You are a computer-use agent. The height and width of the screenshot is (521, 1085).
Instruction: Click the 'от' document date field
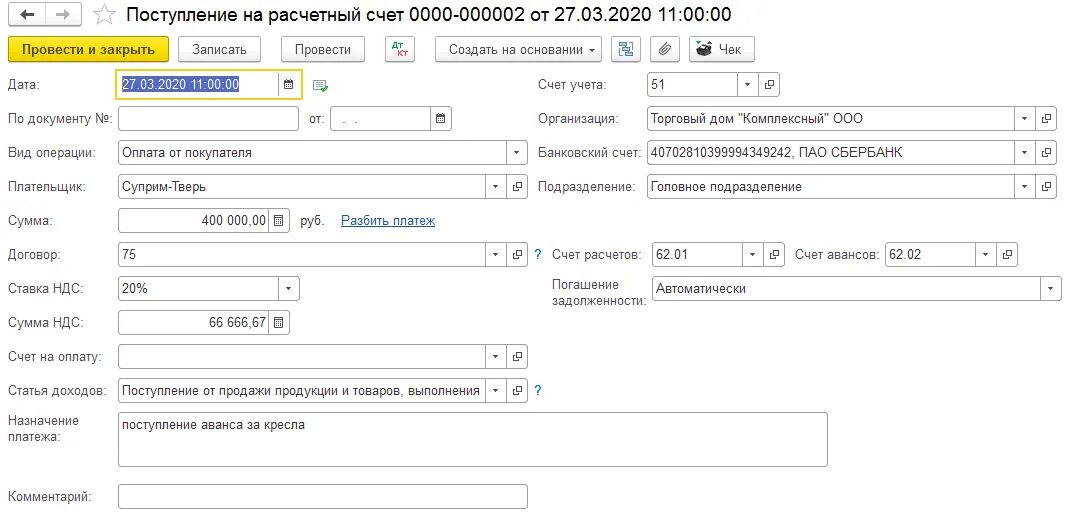381,119
